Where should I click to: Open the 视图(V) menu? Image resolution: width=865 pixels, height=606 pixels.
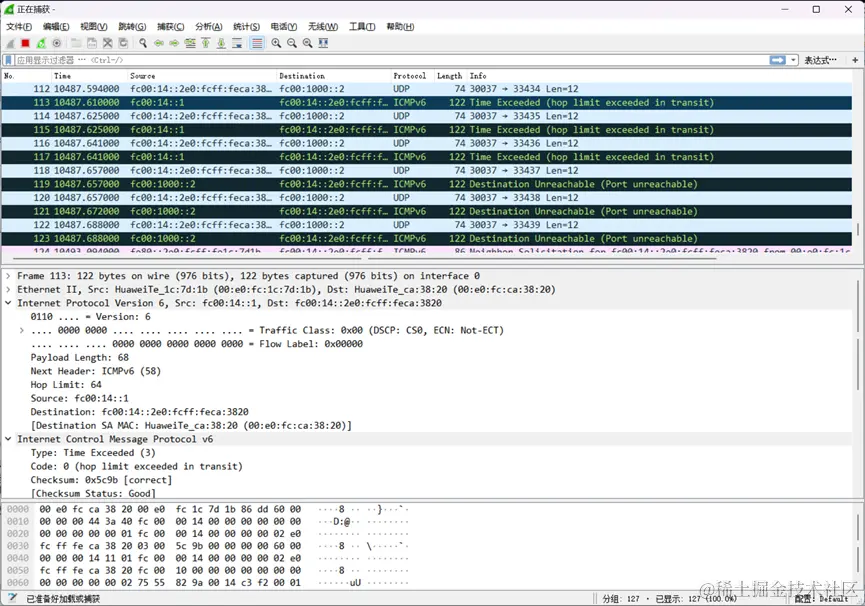(94, 26)
